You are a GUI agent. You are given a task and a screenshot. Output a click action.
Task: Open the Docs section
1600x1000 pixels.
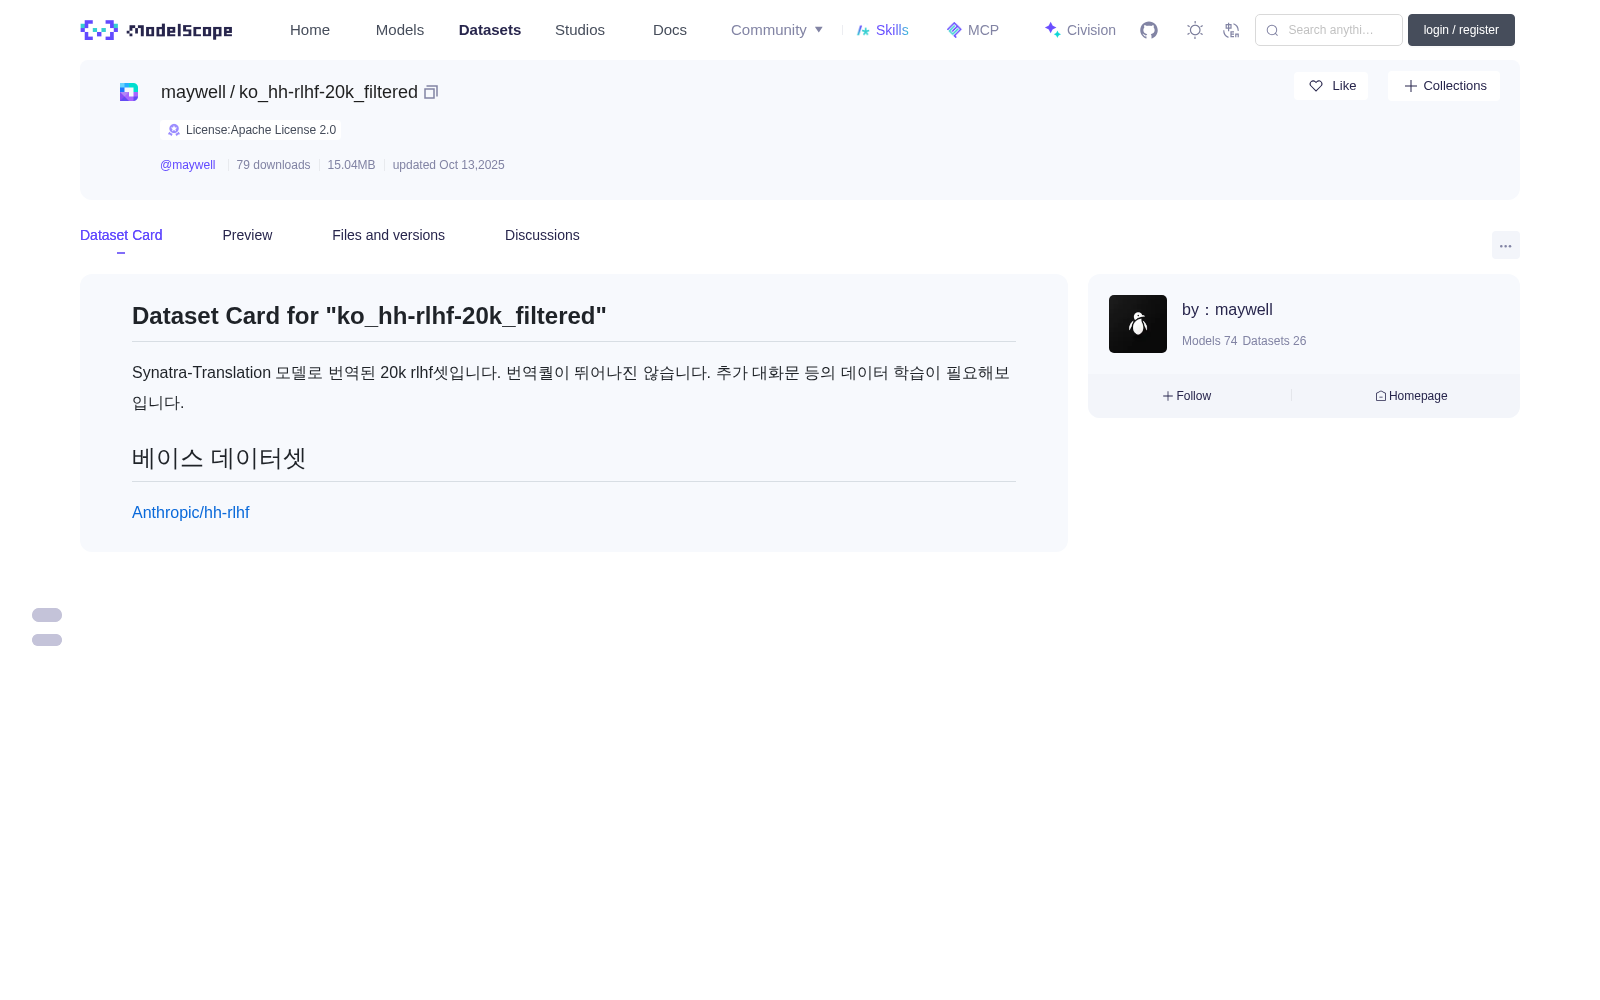[x=670, y=30]
